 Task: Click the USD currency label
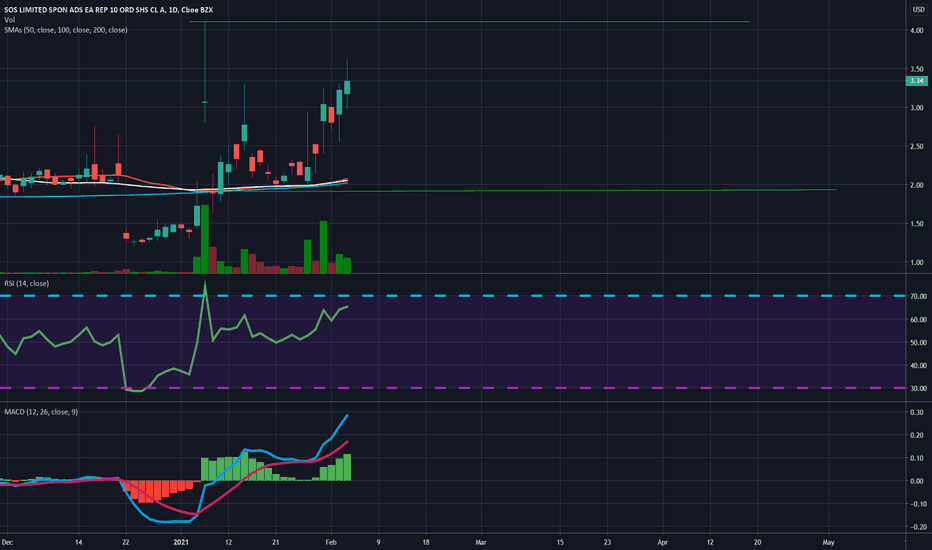tap(918, 10)
